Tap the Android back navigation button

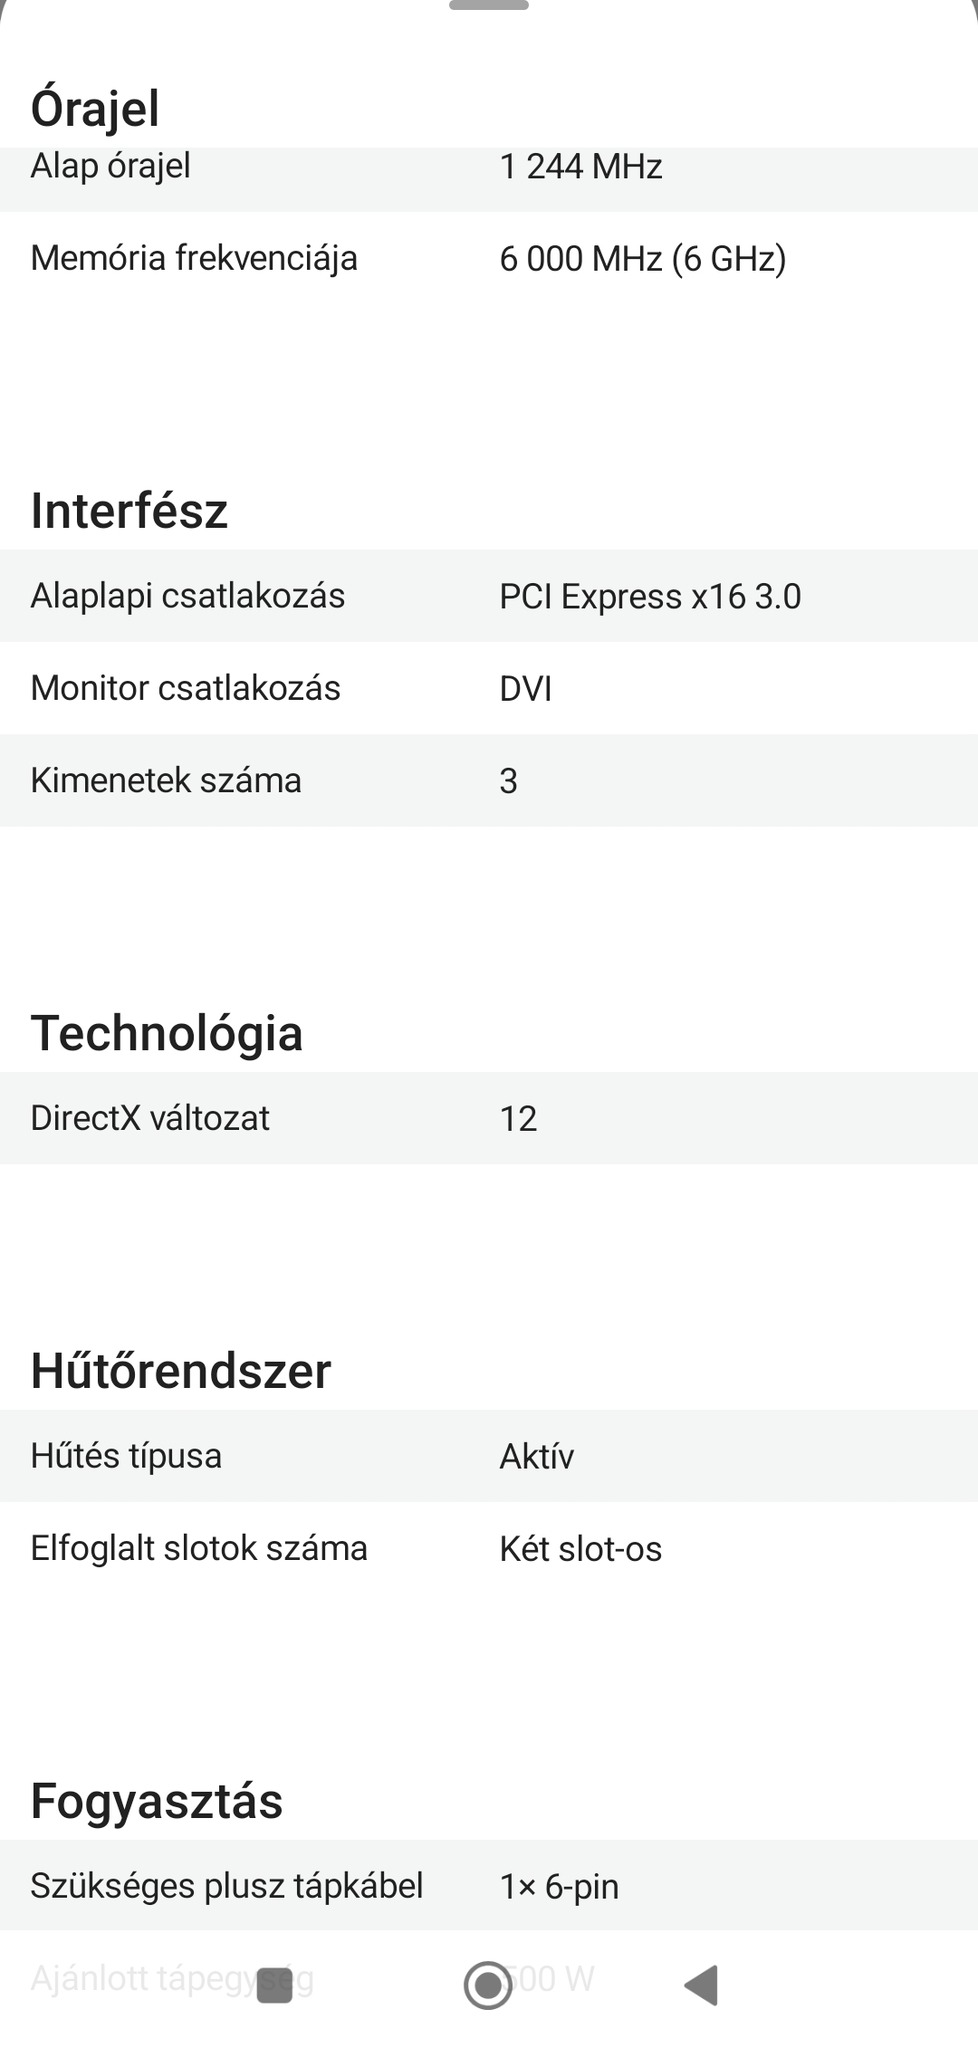[x=702, y=1985]
